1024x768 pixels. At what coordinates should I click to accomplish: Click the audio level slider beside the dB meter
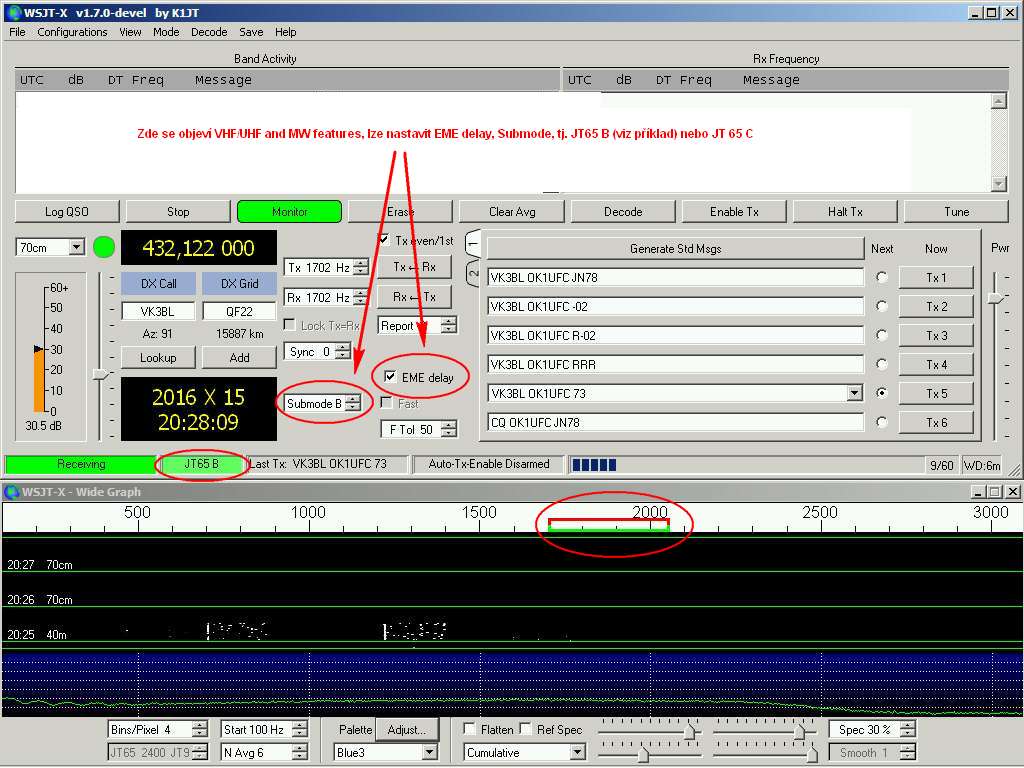click(x=100, y=375)
